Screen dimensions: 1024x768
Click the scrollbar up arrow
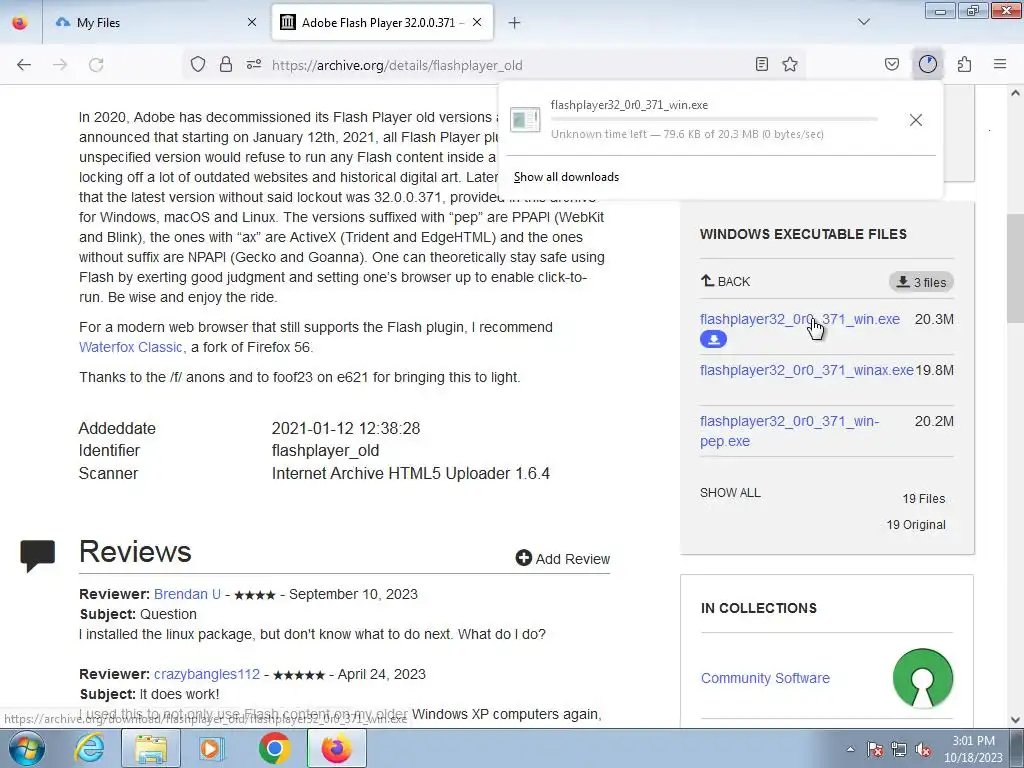tap(1016, 93)
